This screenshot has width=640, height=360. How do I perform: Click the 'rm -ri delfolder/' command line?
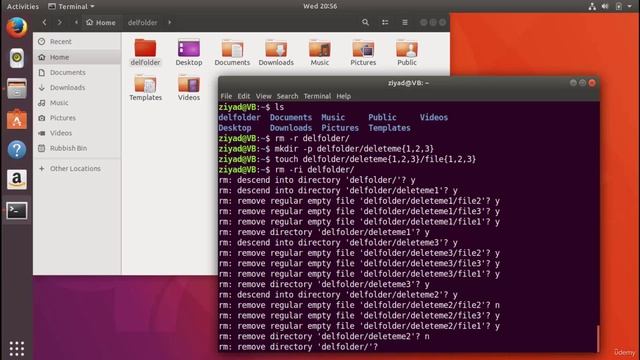pos(286,170)
